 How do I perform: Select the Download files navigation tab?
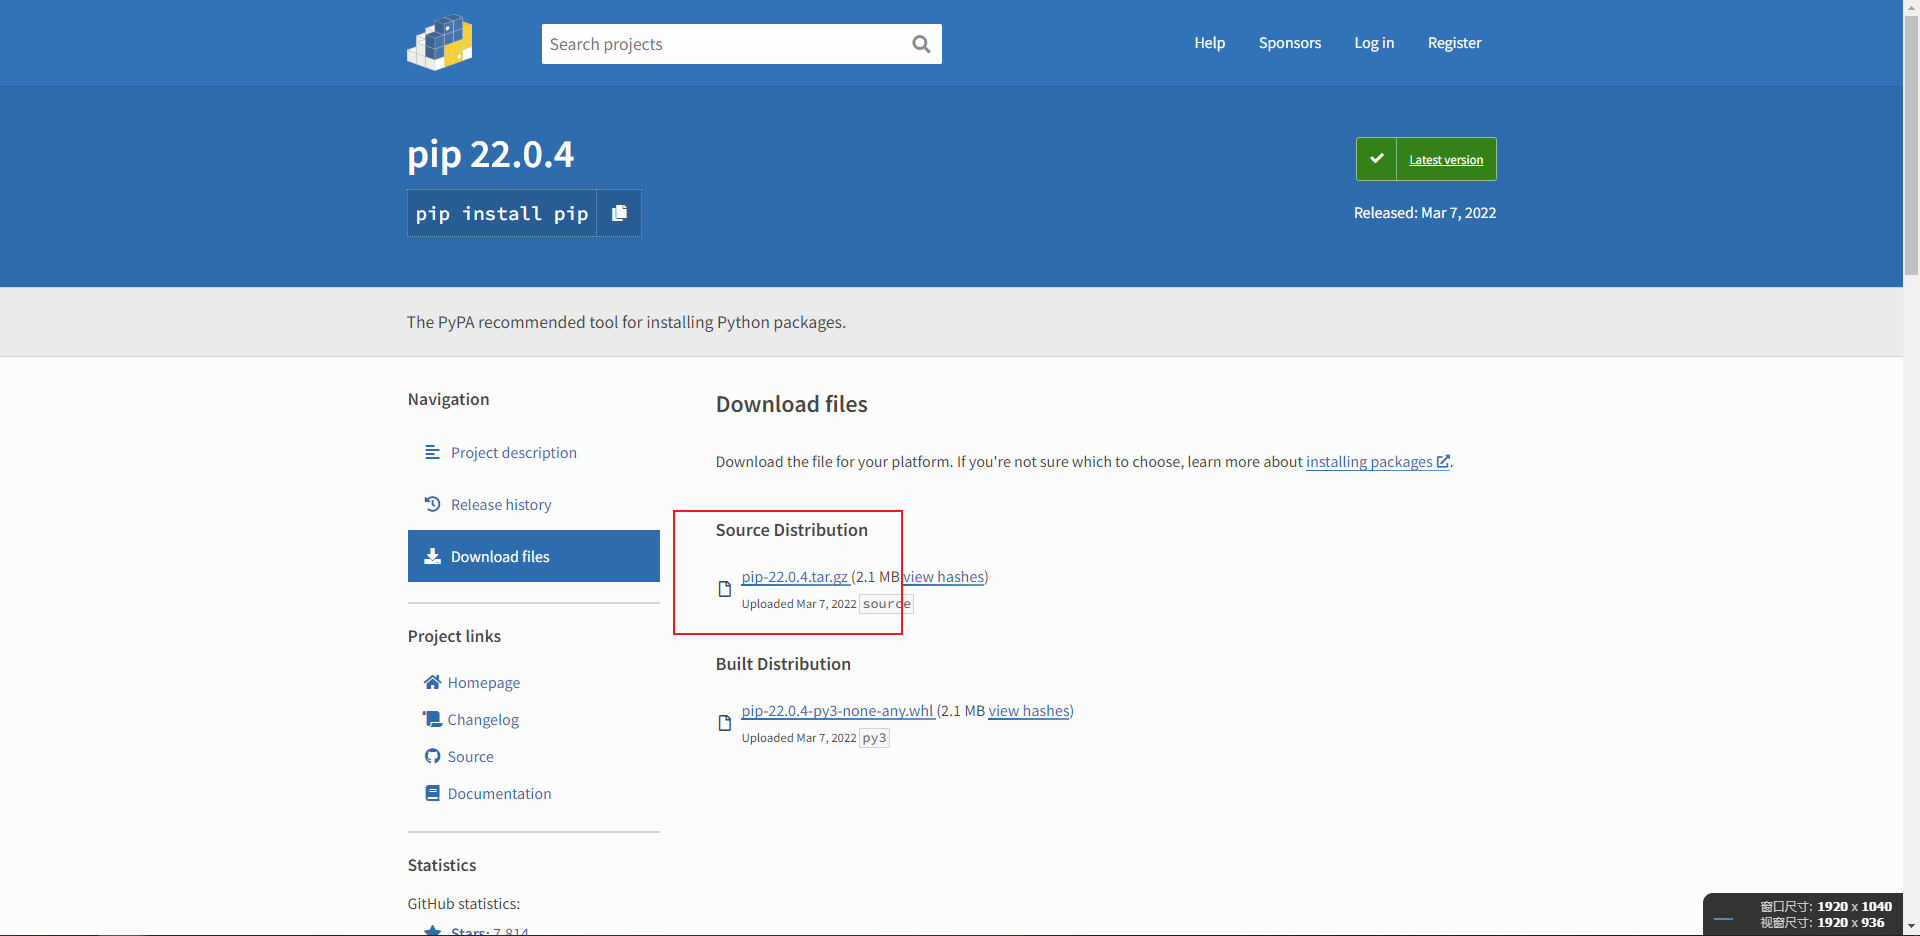click(534, 556)
